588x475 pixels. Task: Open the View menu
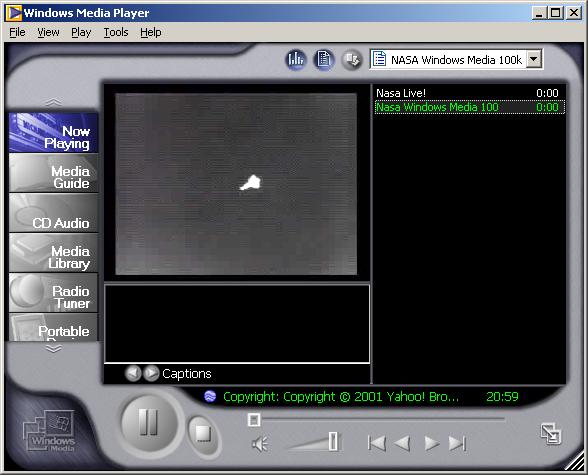[x=48, y=33]
